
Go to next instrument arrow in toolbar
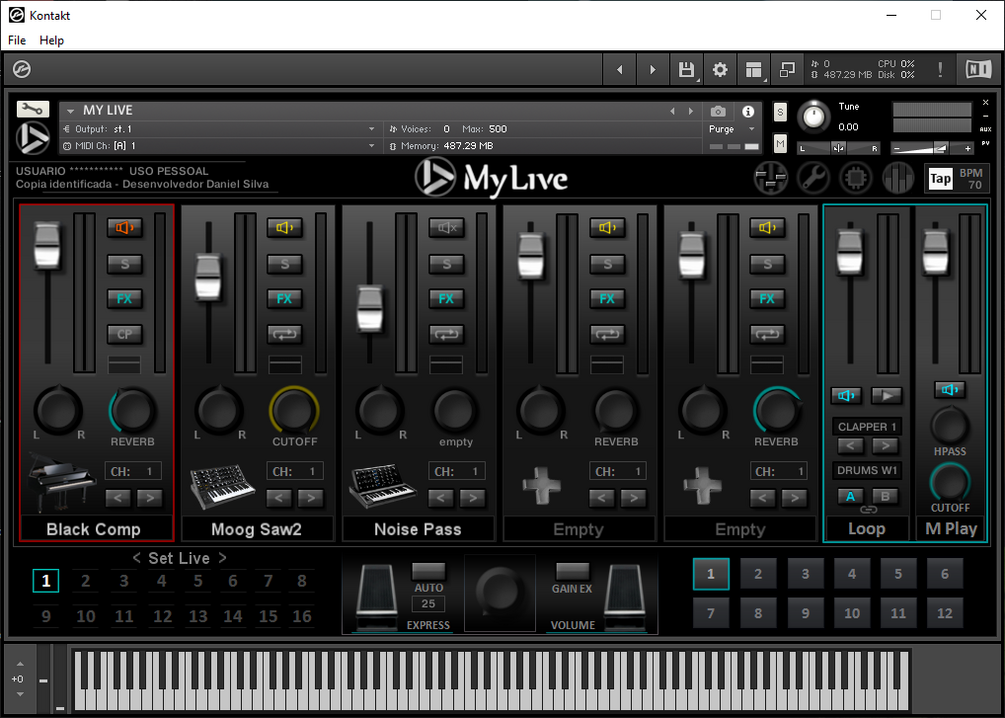(x=652, y=69)
